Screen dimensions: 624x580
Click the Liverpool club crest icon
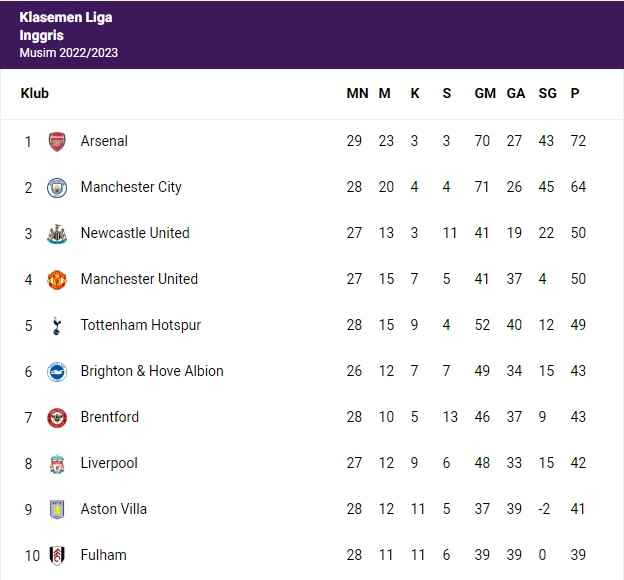[57, 463]
